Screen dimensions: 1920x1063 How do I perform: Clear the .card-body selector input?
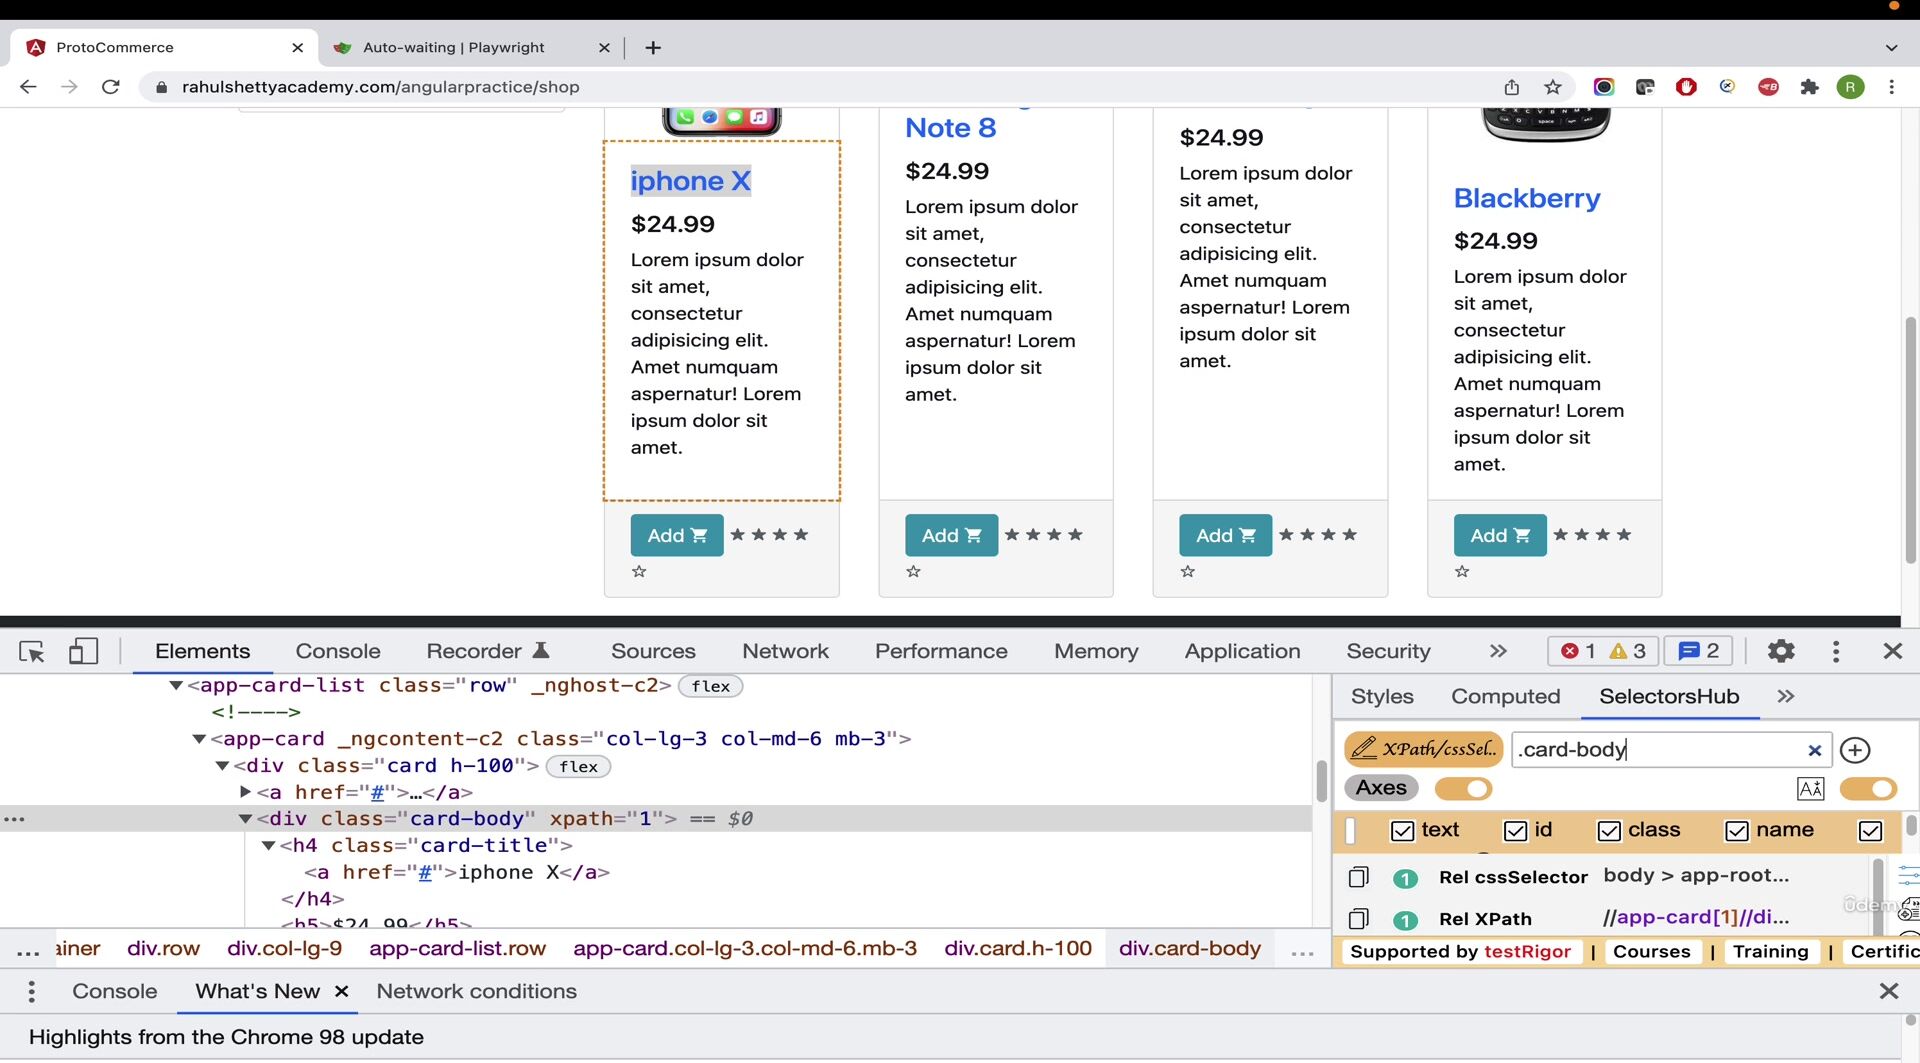click(1814, 750)
